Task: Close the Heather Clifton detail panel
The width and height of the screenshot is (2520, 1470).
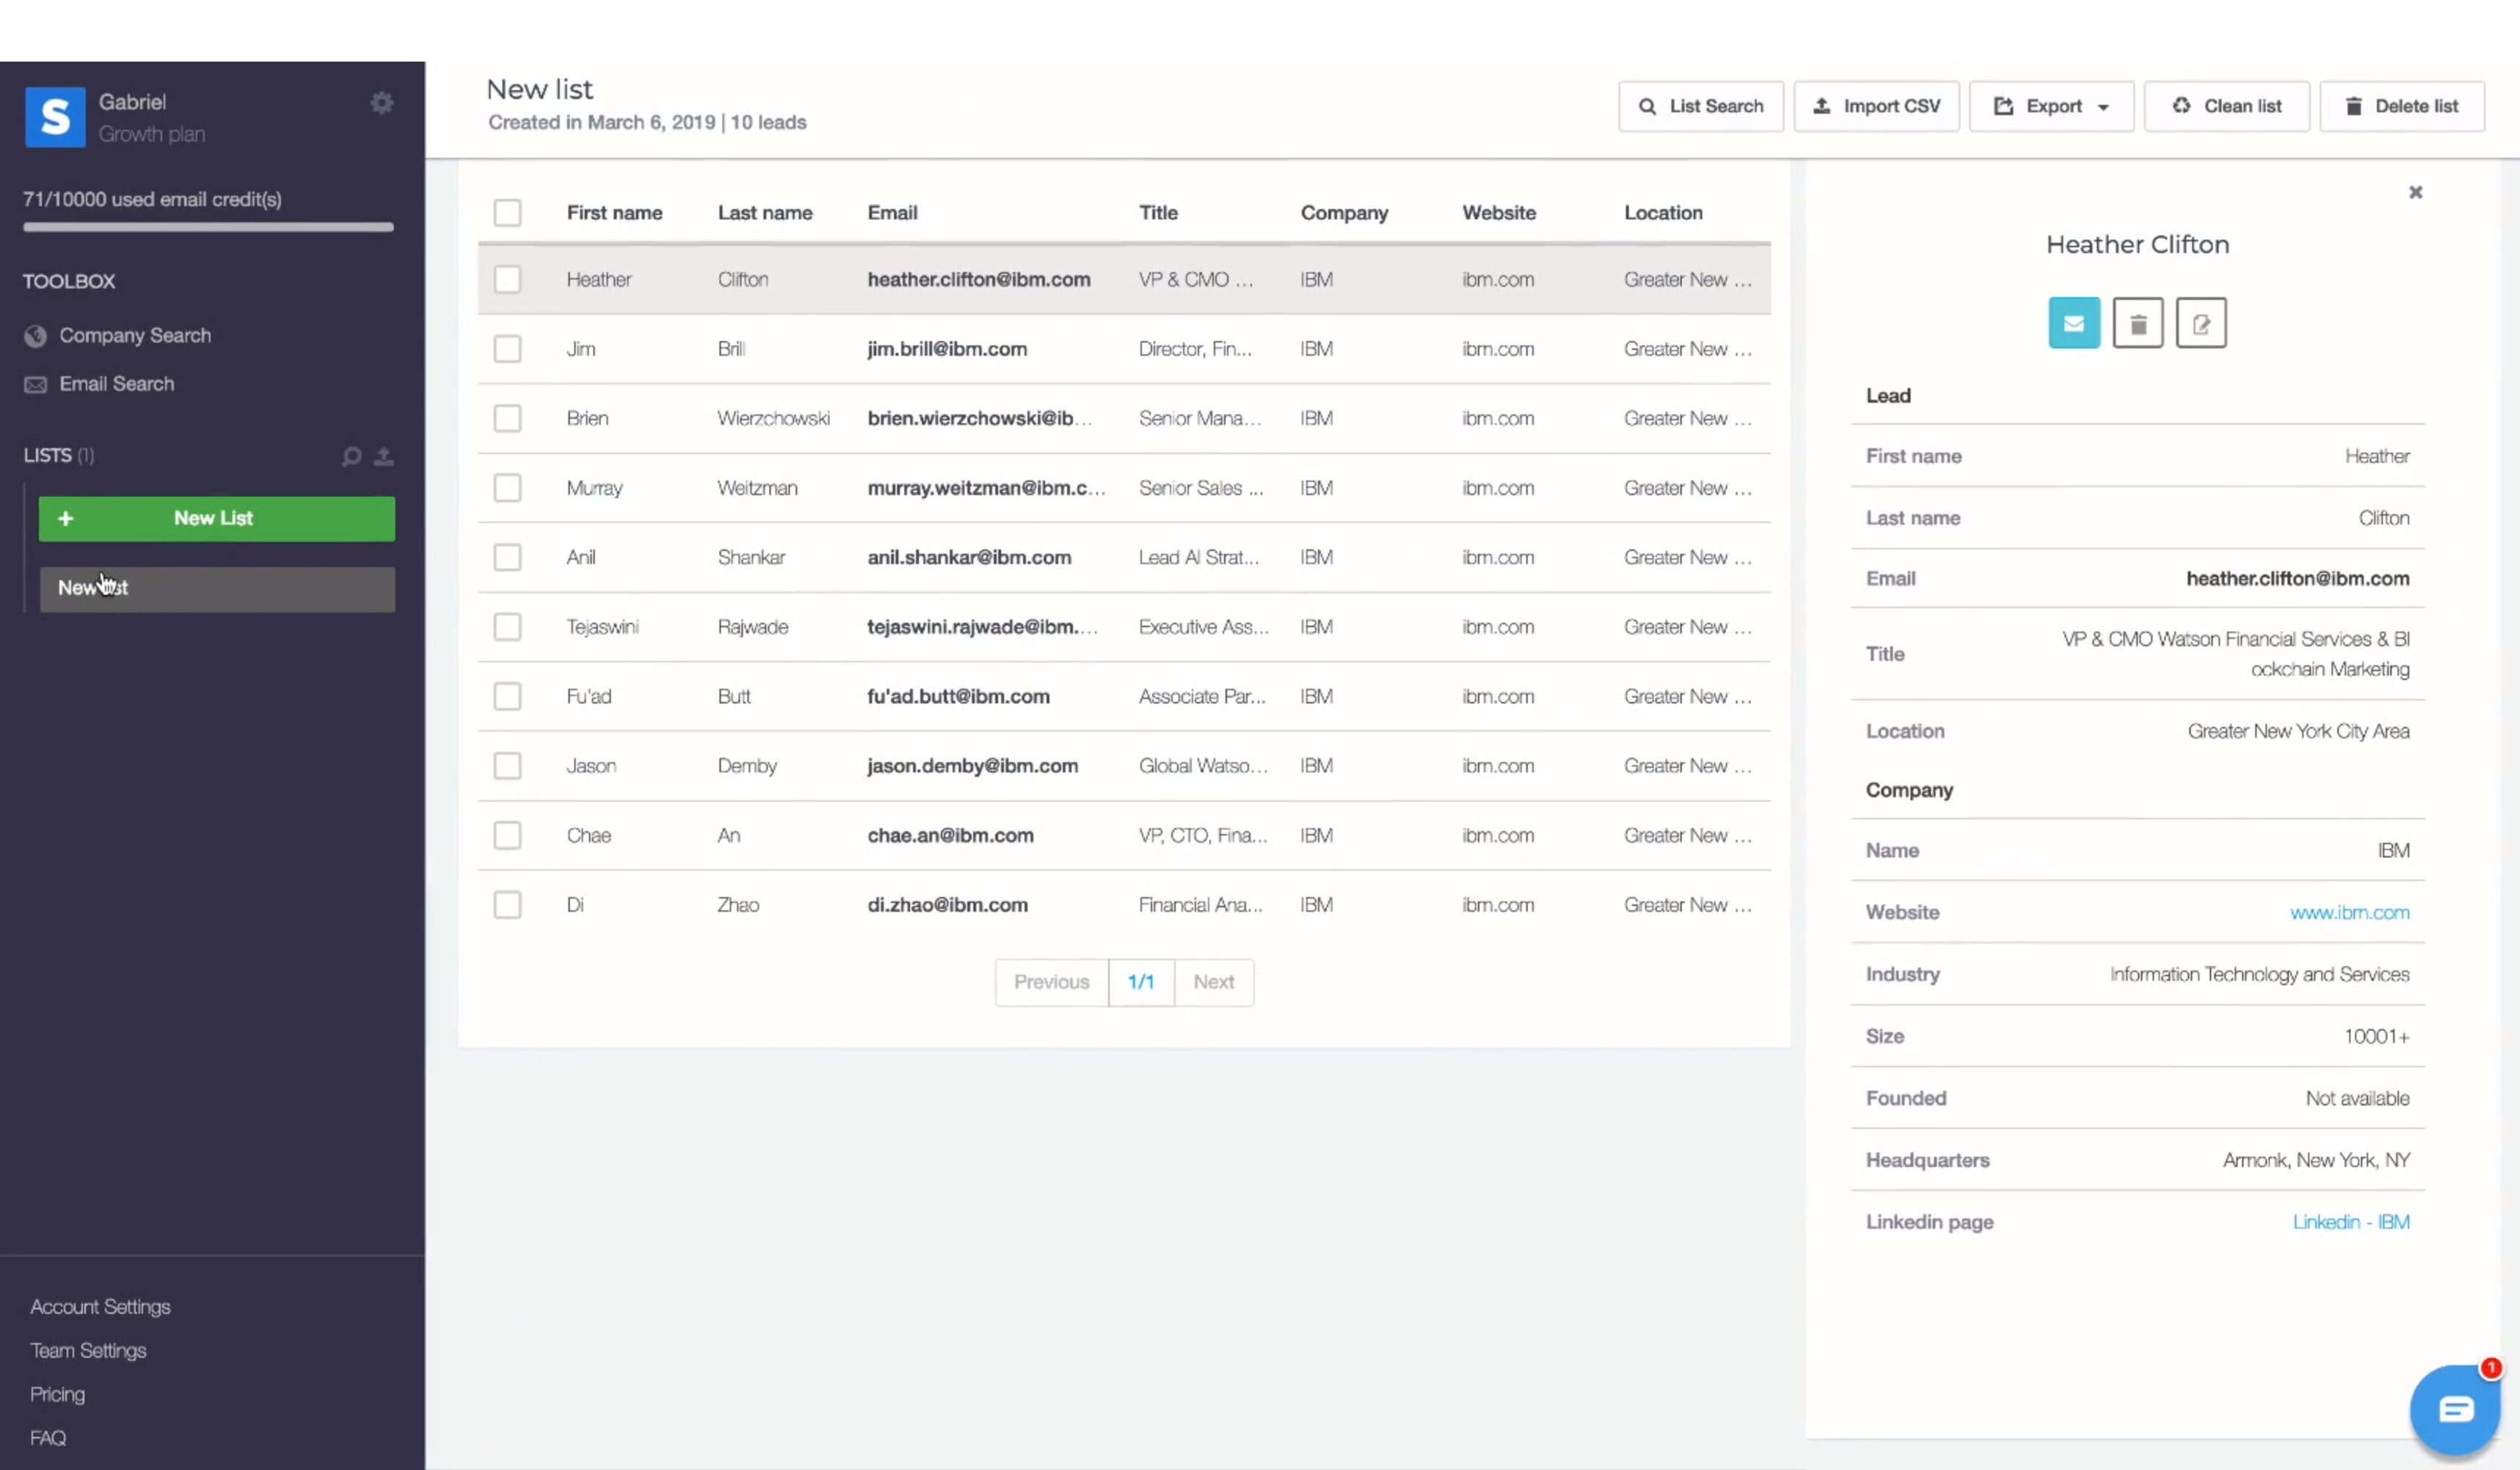Action: [x=2415, y=192]
